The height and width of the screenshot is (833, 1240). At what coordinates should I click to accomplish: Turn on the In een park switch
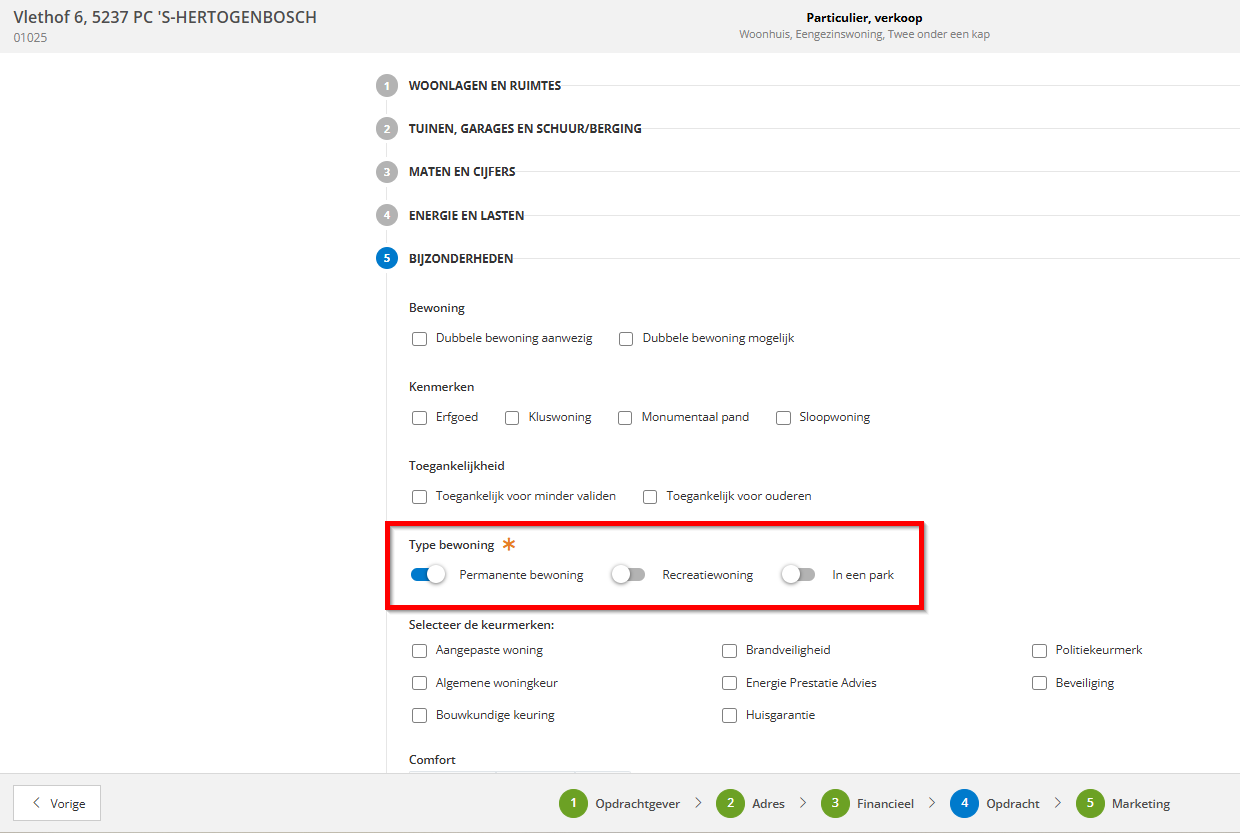click(x=798, y=575)
